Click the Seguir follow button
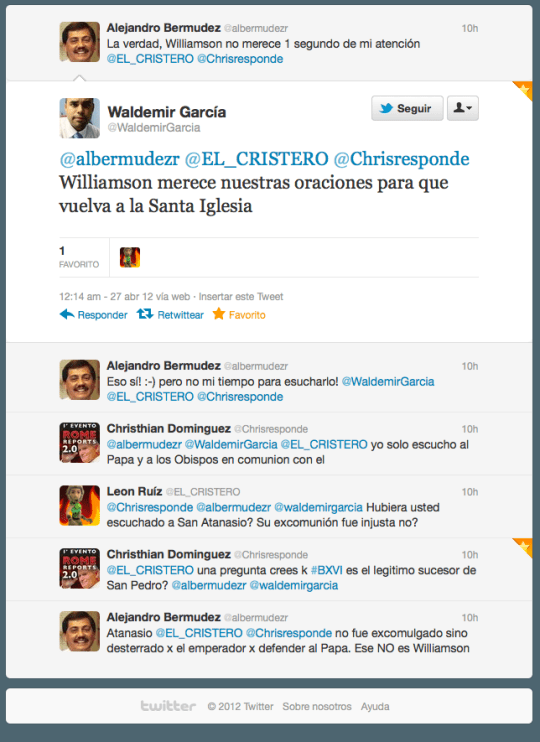Image resolution: width=540 pixels, height=742 pixels. [x=407, y=108]
